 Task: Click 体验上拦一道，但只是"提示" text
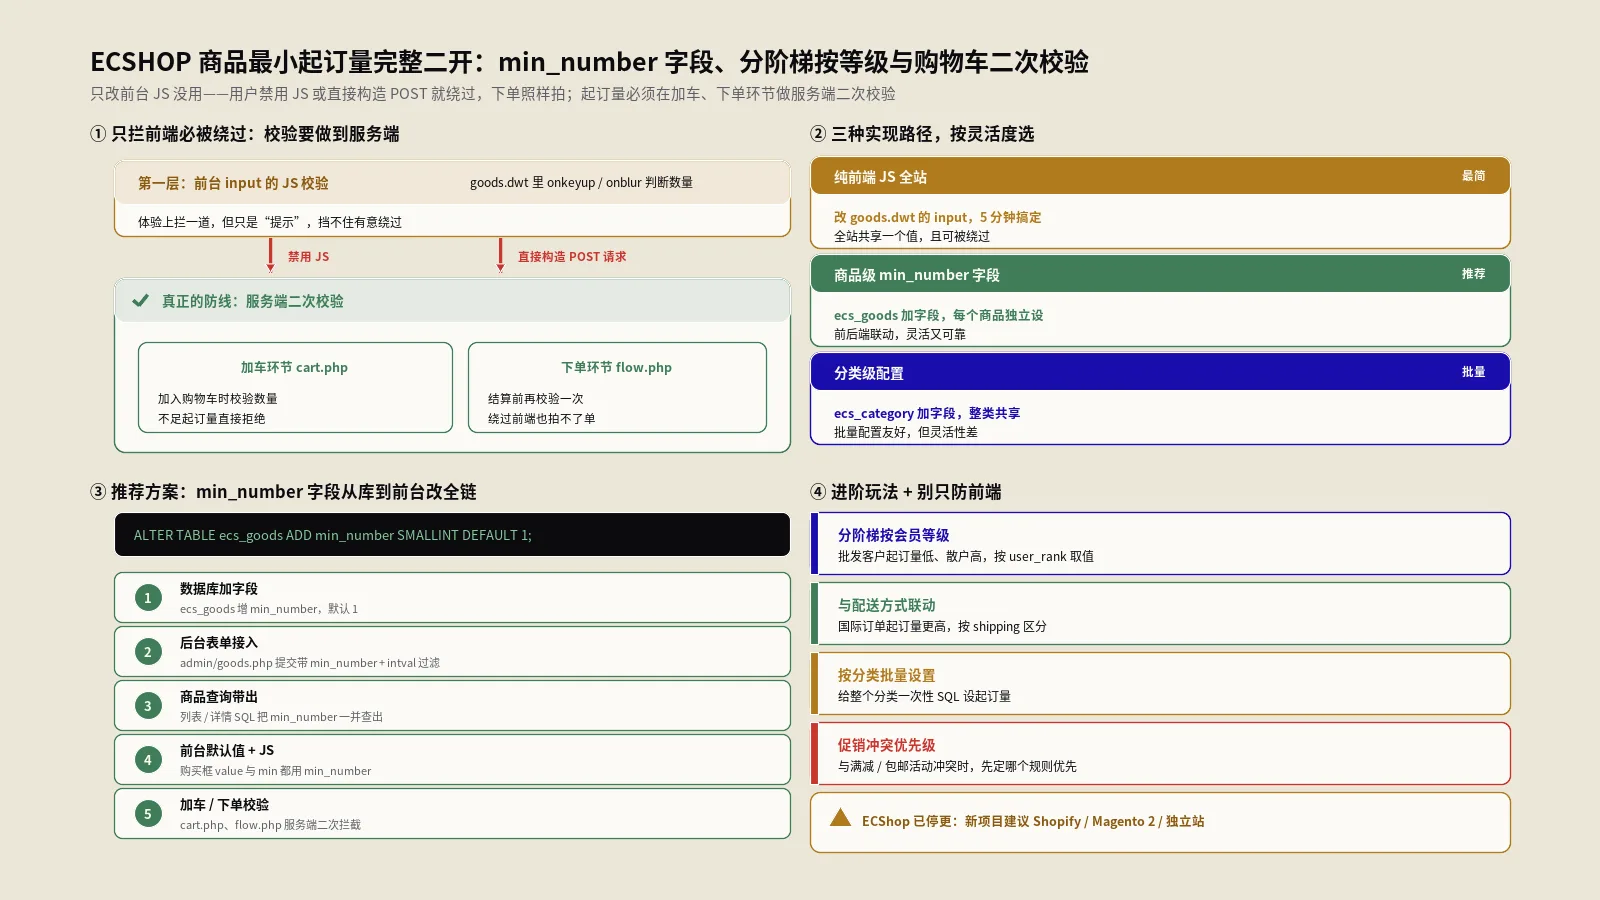(270, 222)
